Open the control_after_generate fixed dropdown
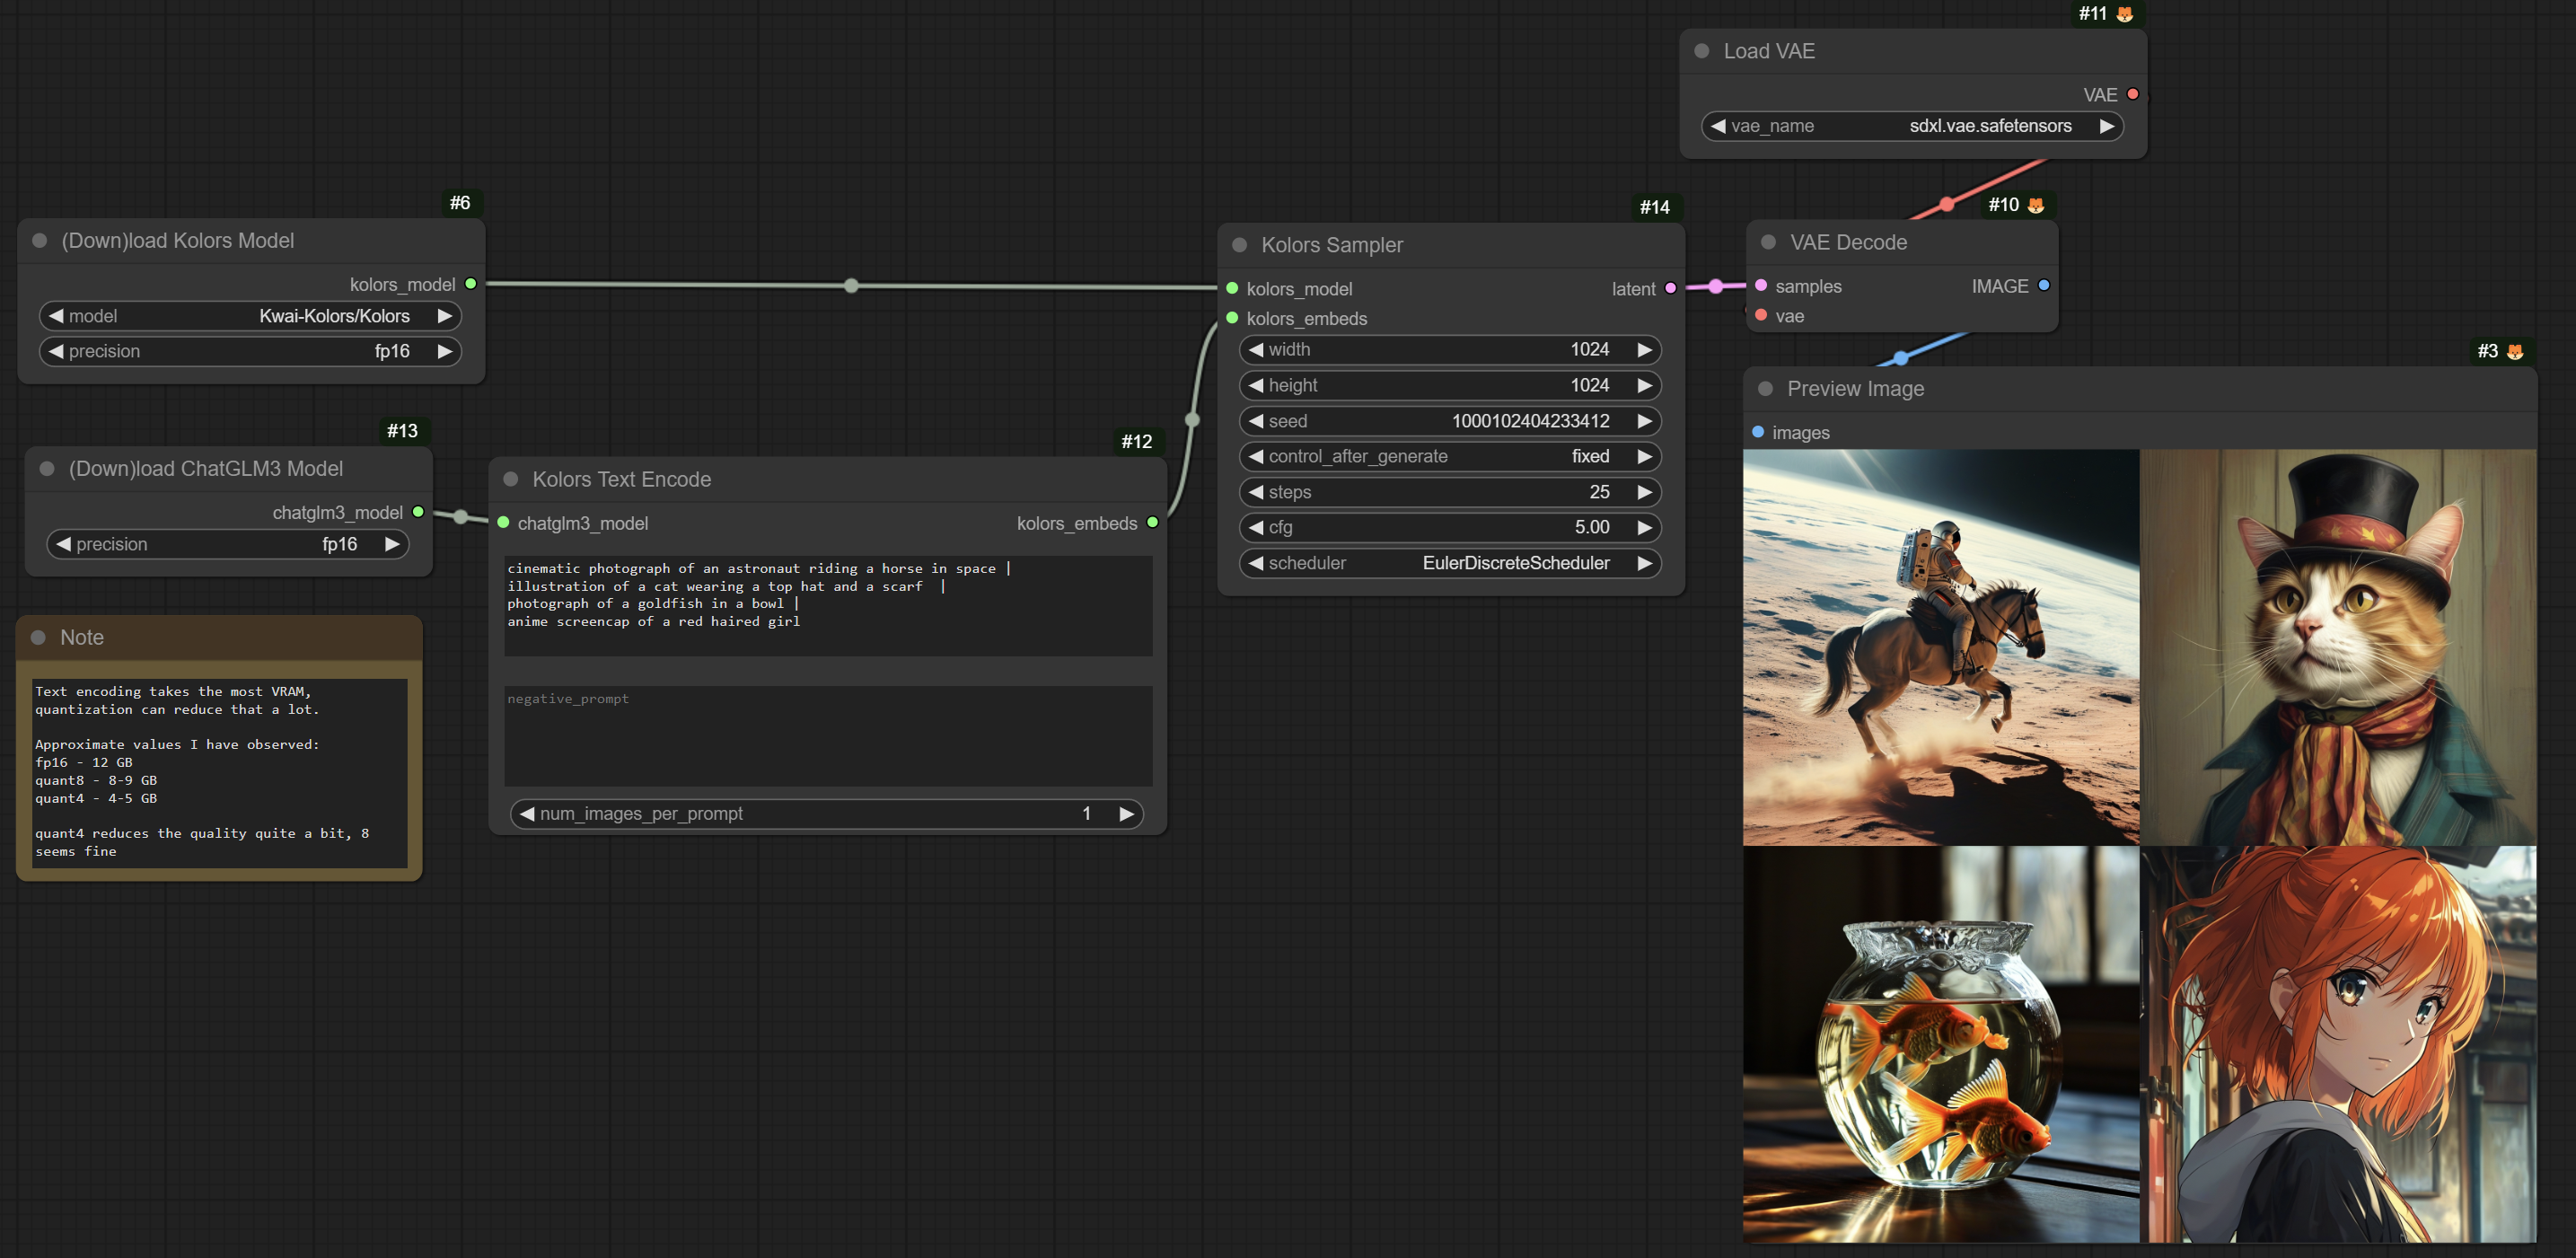Viewport: 2576px width, 1258px height. click(x=1450, y=456)
